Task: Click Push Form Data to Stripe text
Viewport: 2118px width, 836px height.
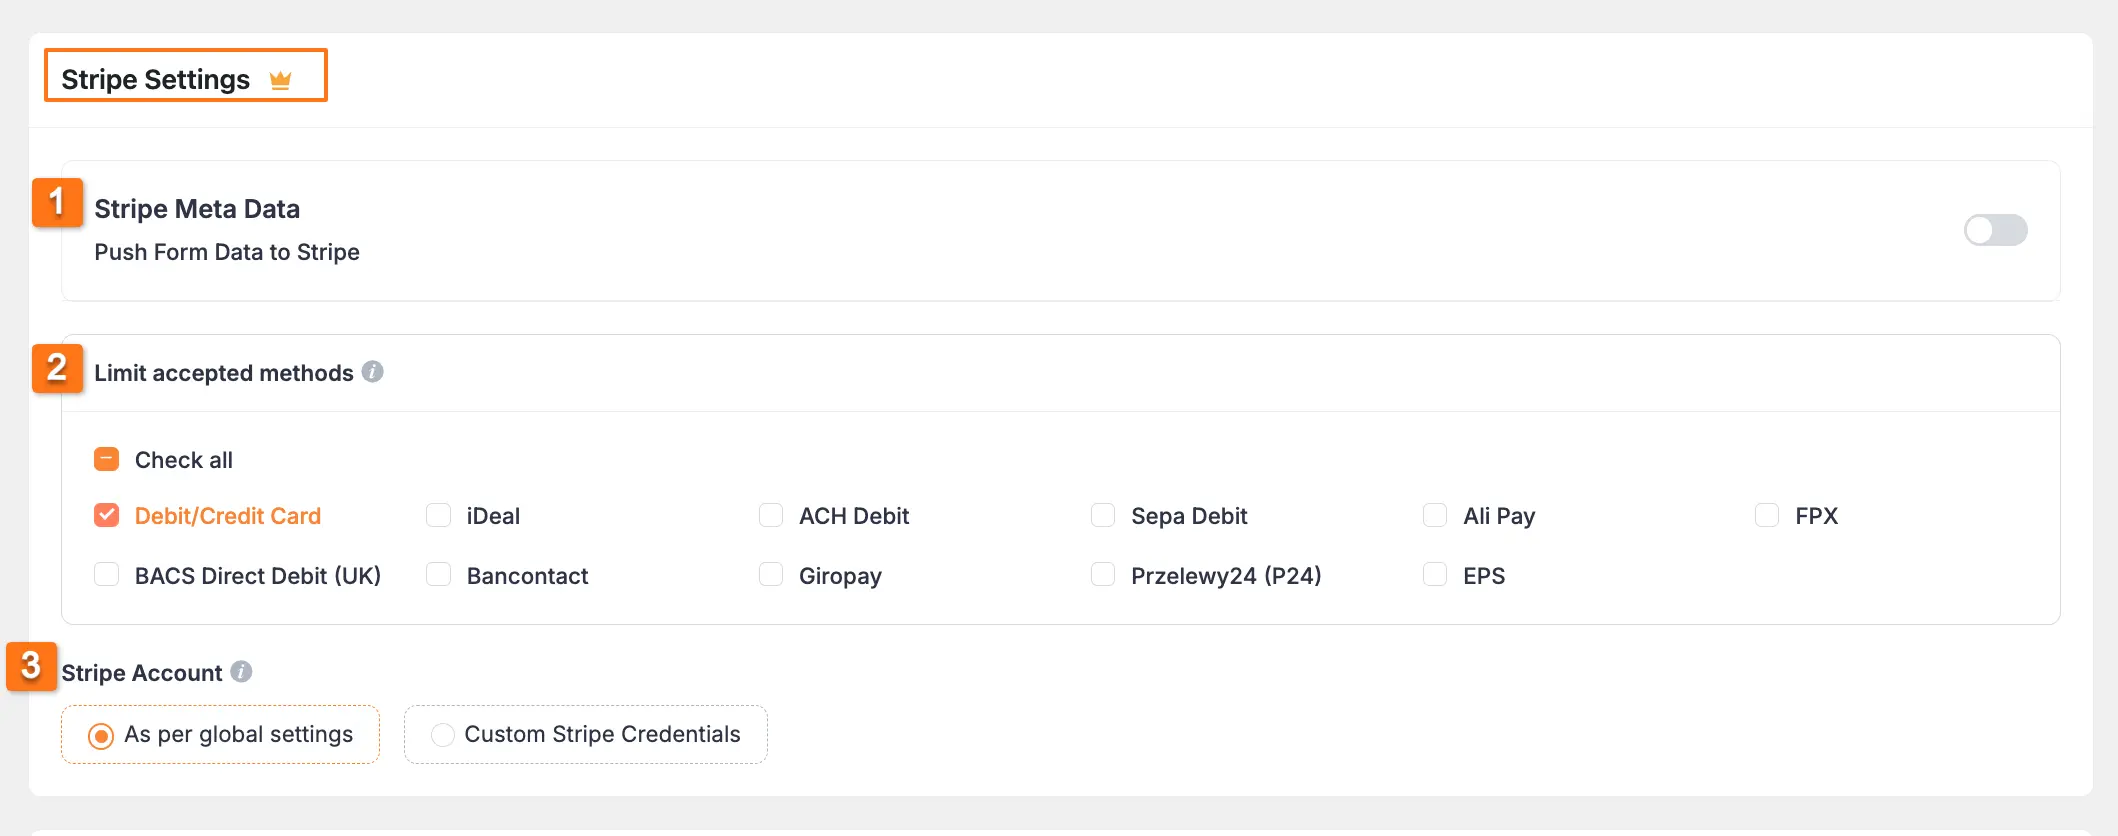Action: (227, 252)
